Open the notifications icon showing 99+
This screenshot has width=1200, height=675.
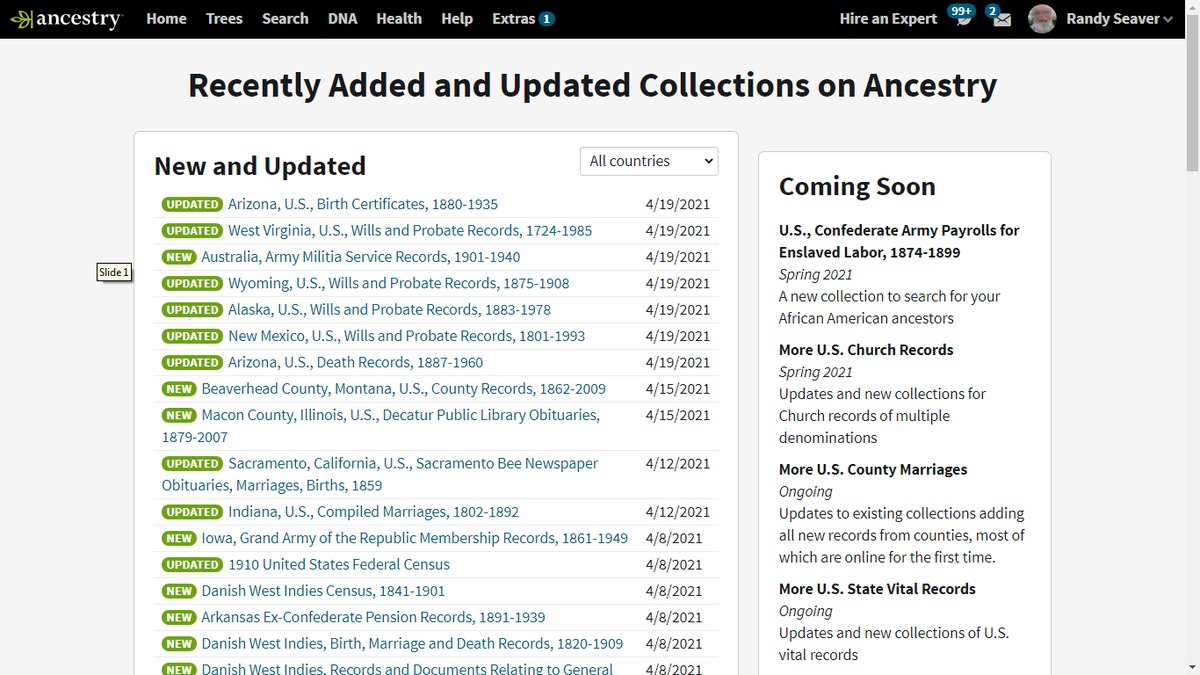coord(962,17)
